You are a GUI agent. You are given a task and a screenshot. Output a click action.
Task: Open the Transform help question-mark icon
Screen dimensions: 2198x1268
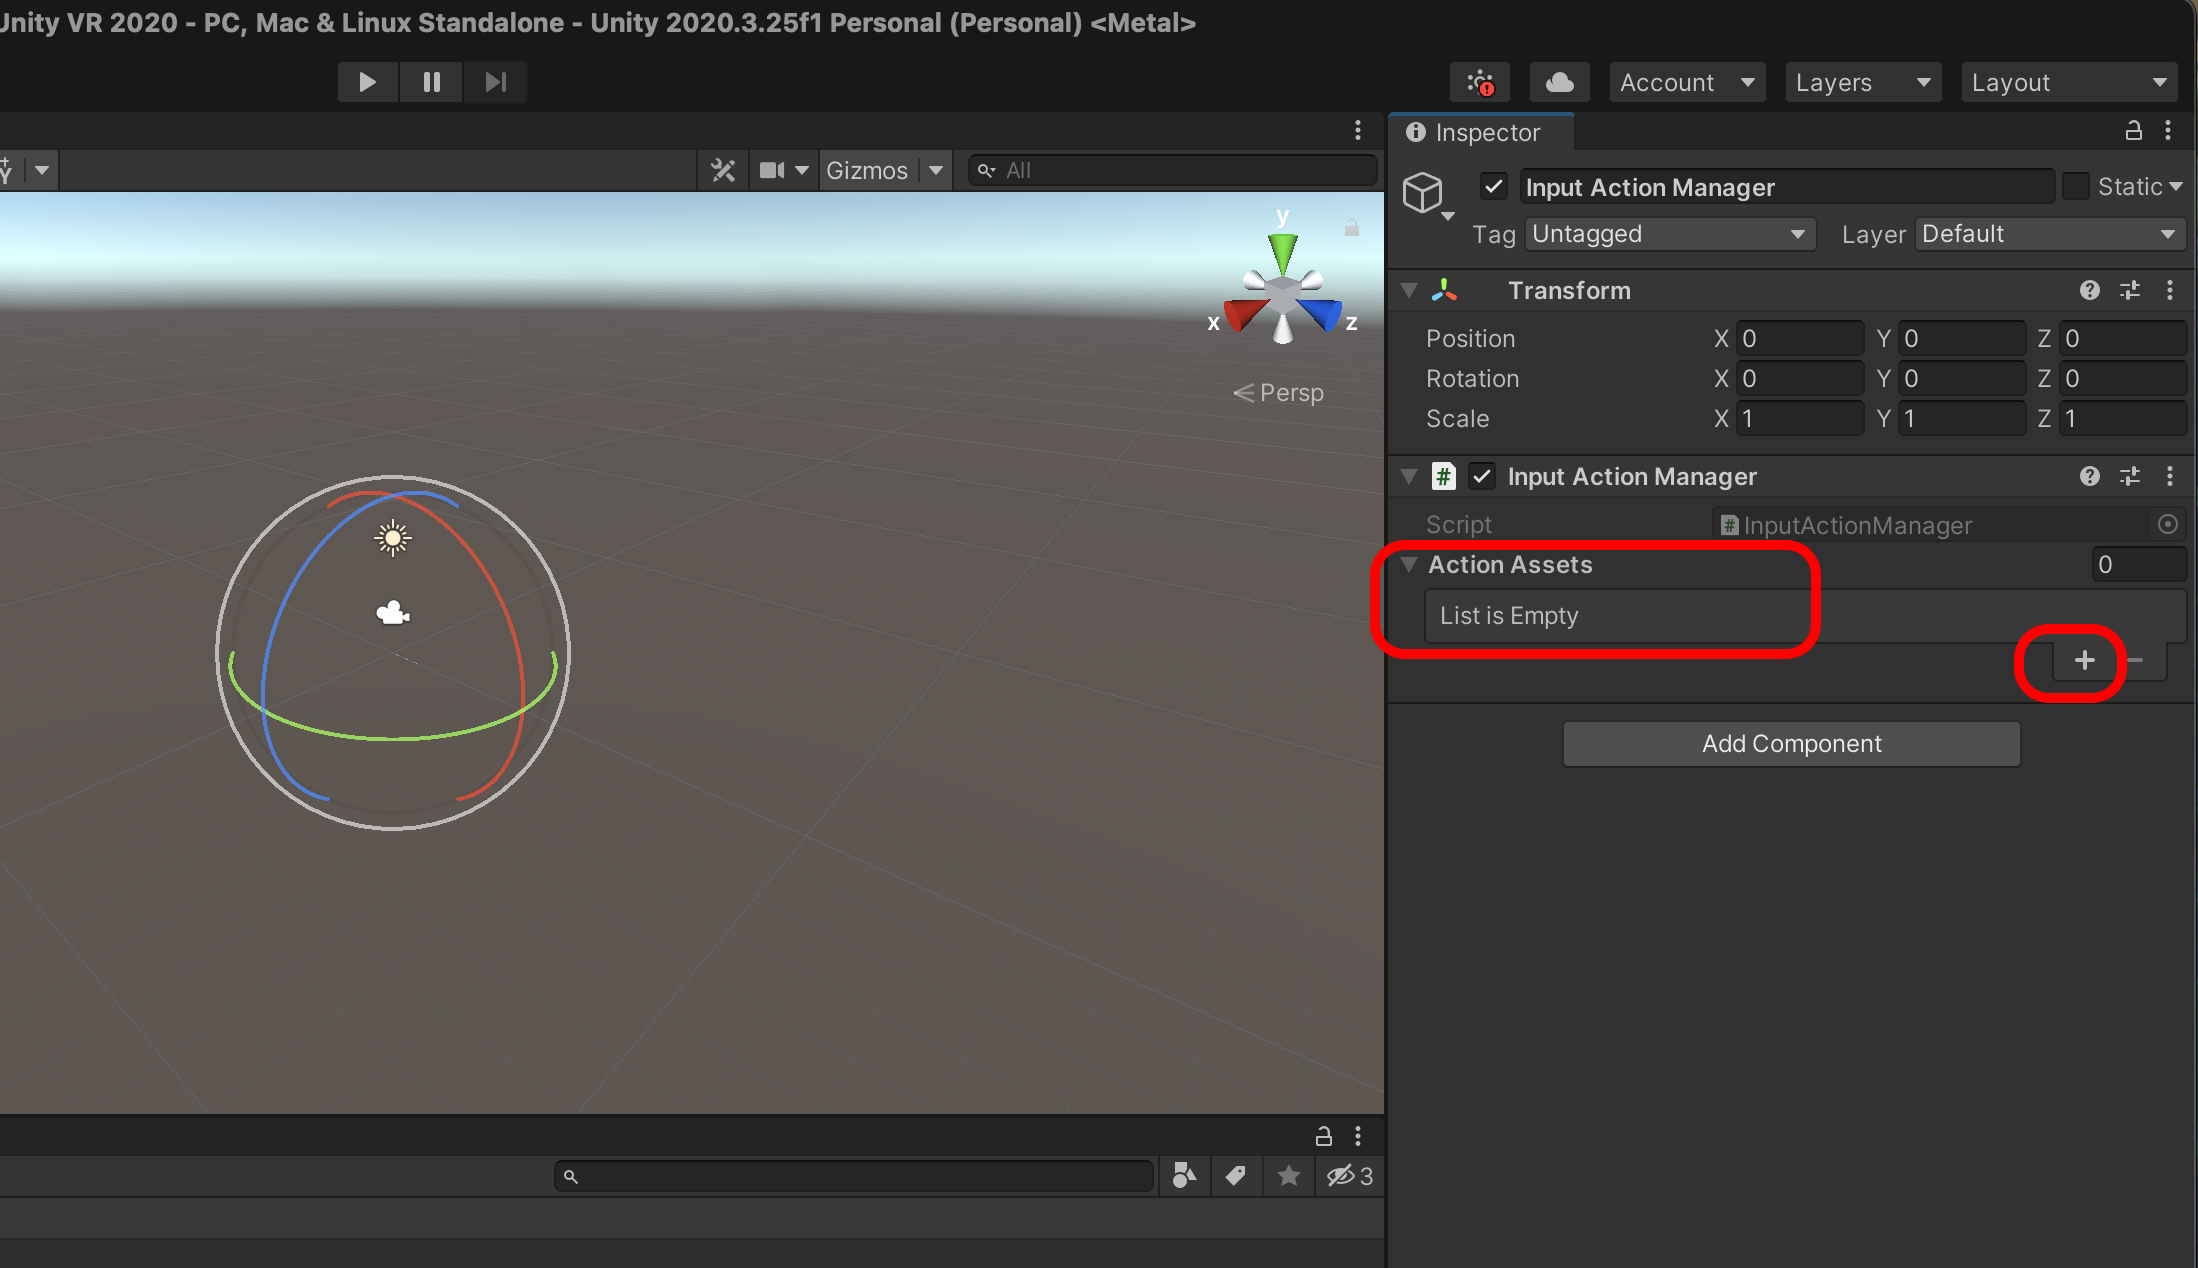(x=2089, y=290)
